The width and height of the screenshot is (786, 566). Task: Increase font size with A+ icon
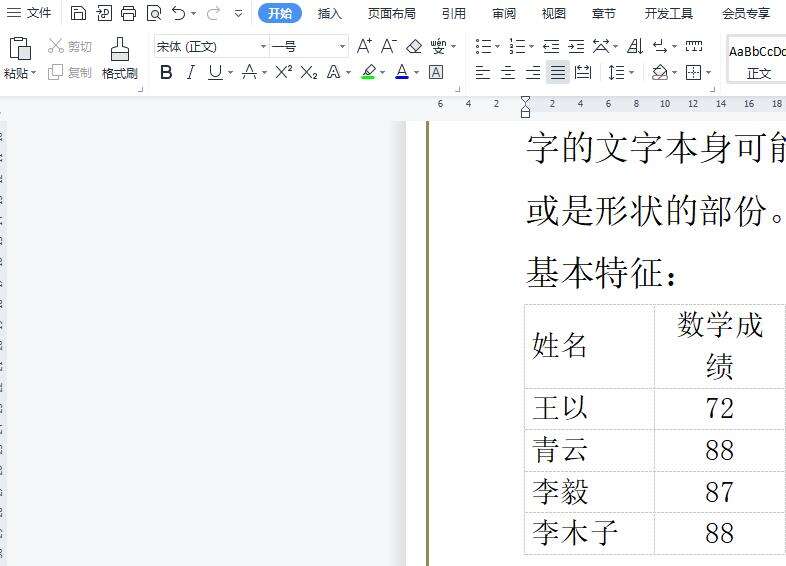(364, 47)
